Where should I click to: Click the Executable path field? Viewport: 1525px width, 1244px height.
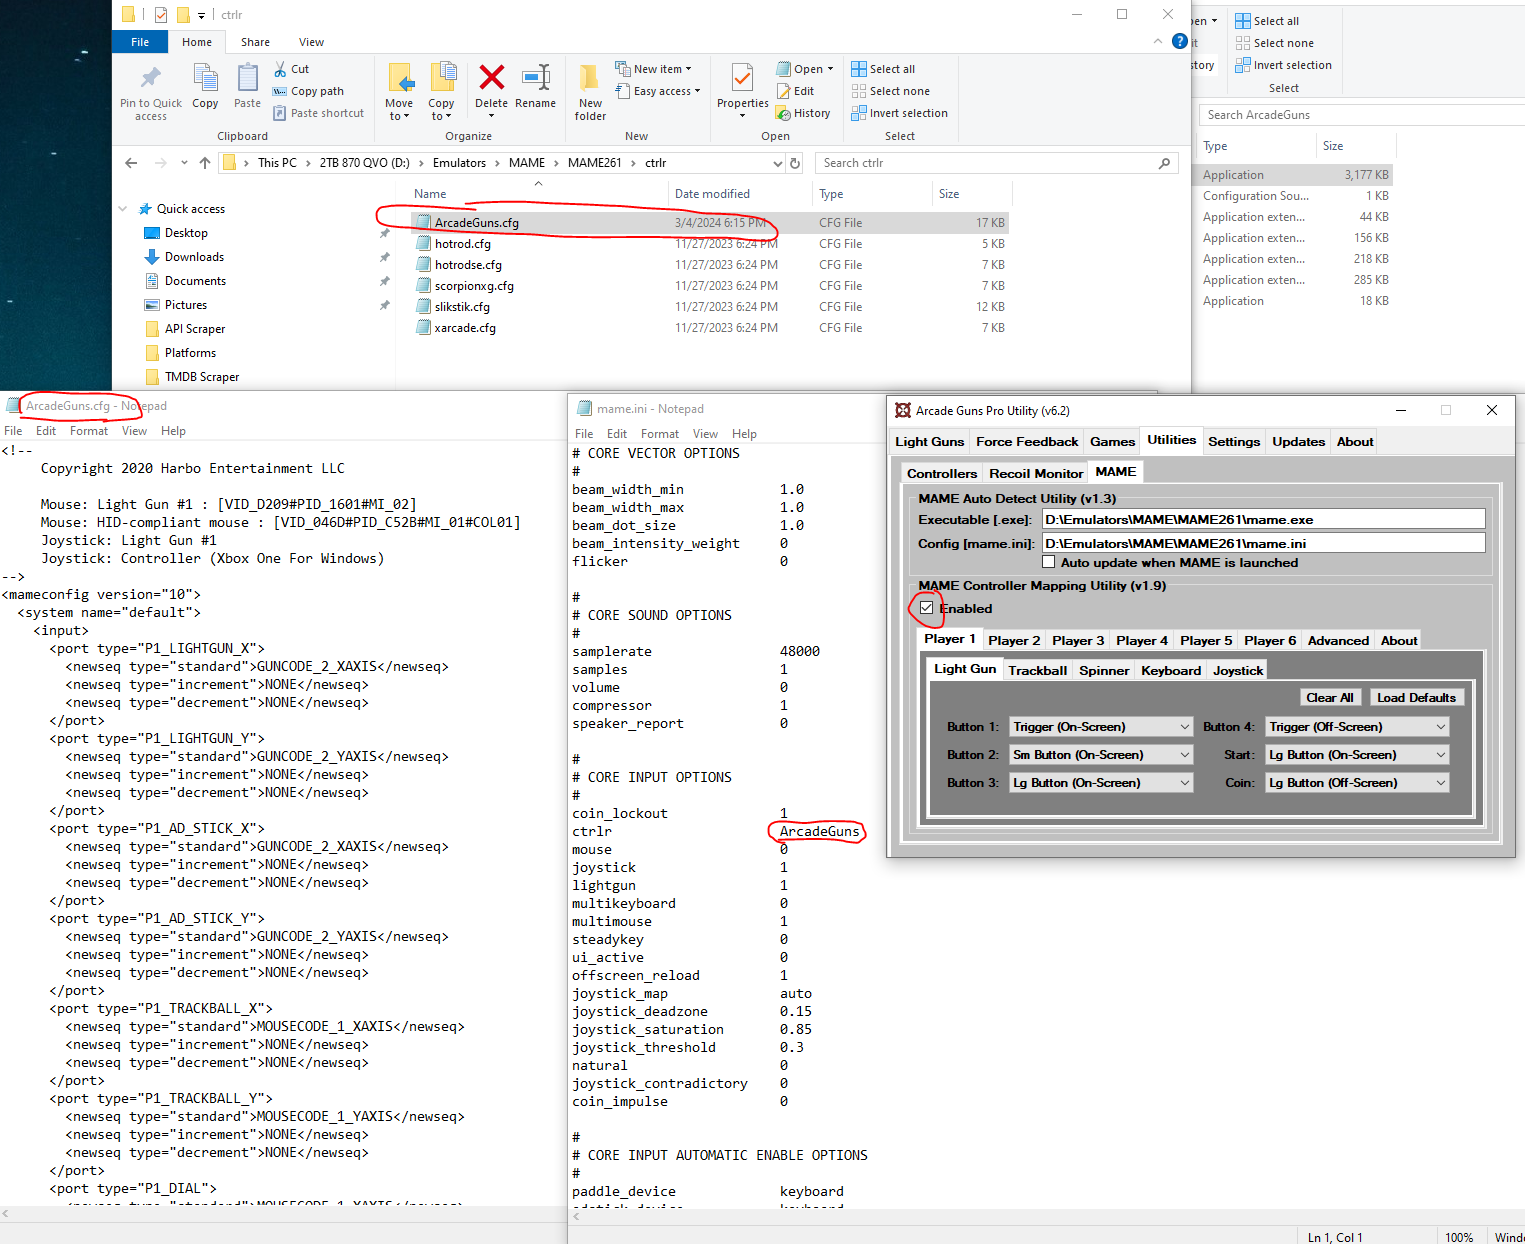[x=1264, y=519]
